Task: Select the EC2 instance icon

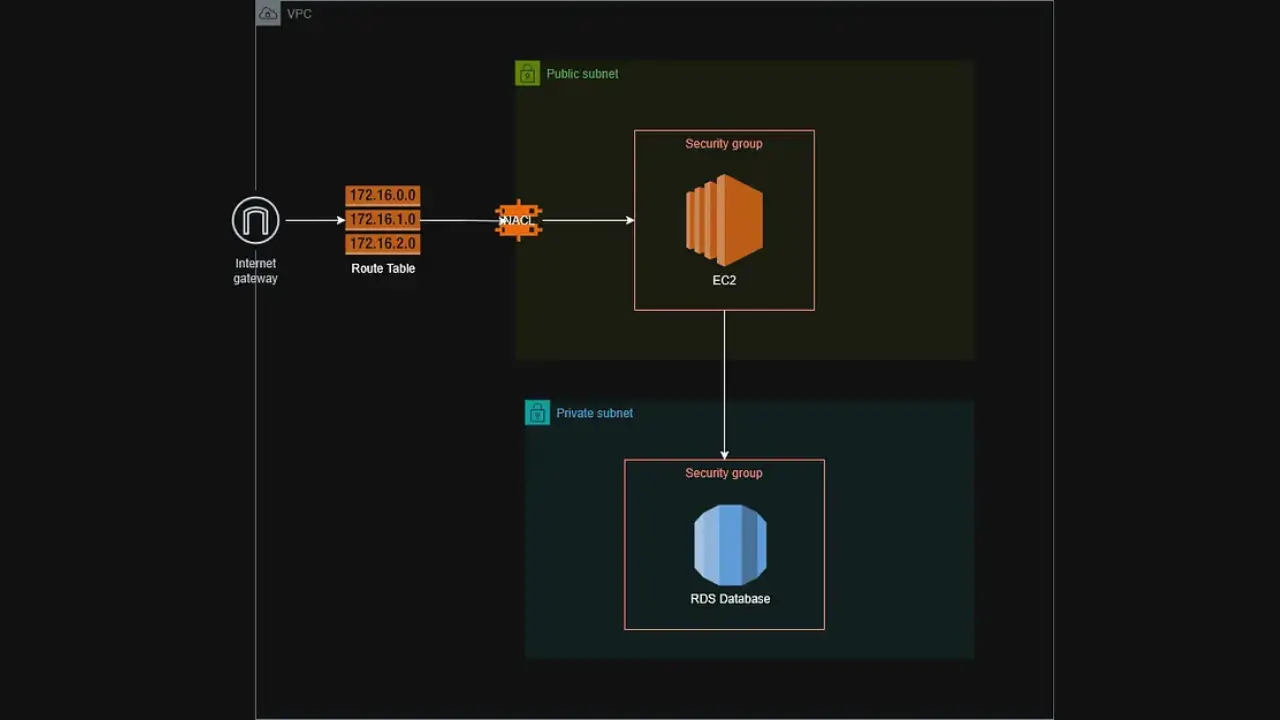Action: (724, 220)
